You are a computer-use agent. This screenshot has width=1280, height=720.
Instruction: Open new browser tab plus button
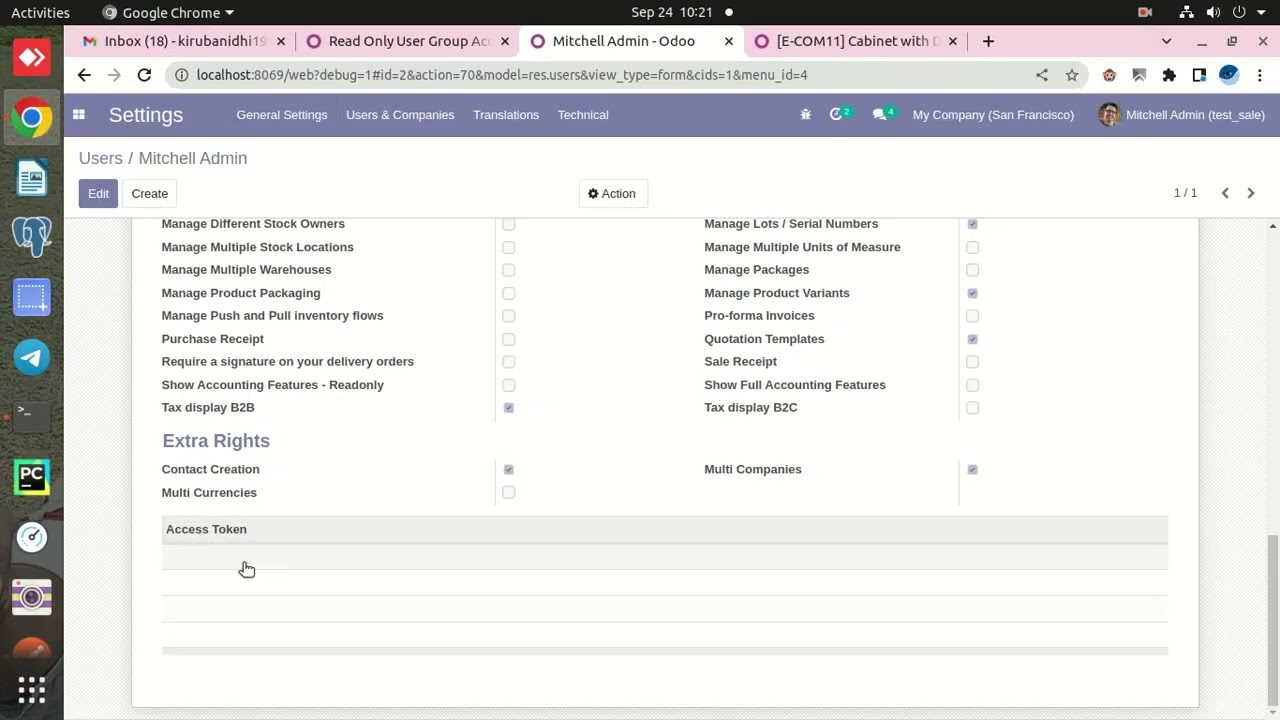[x=988, y=41]
